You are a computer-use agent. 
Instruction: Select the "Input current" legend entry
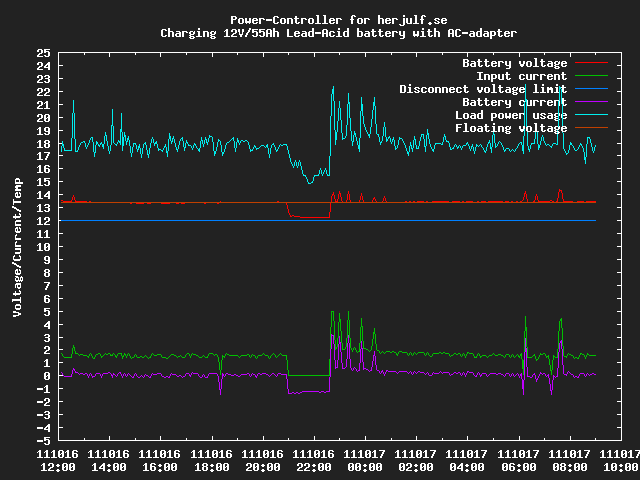[x=521, y=76]
